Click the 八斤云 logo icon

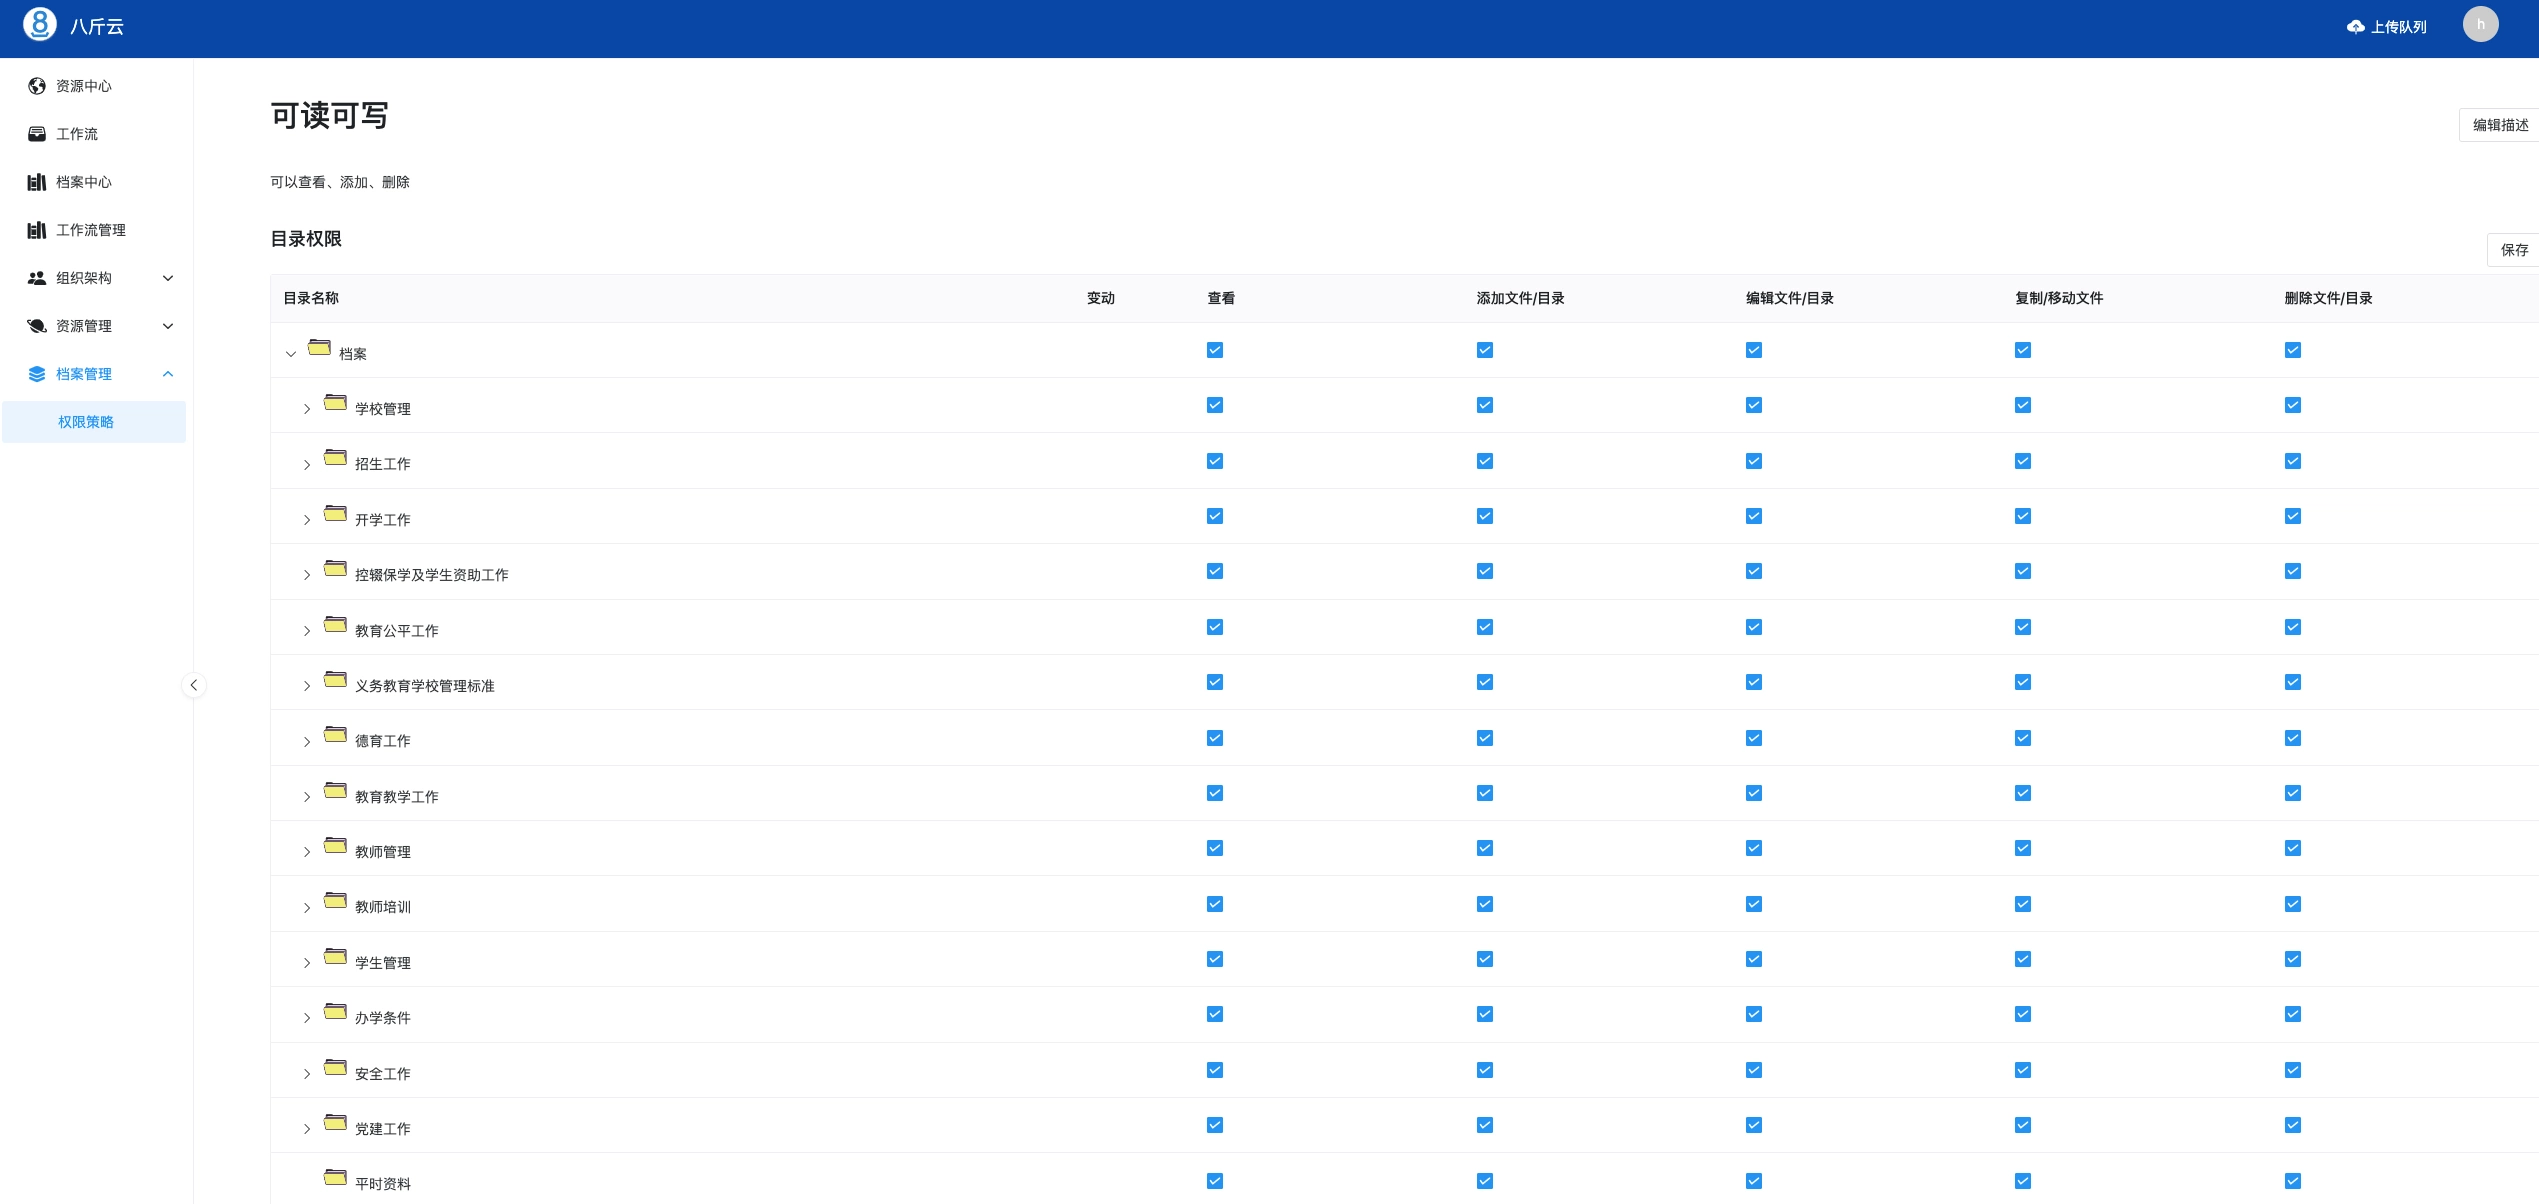40,25
